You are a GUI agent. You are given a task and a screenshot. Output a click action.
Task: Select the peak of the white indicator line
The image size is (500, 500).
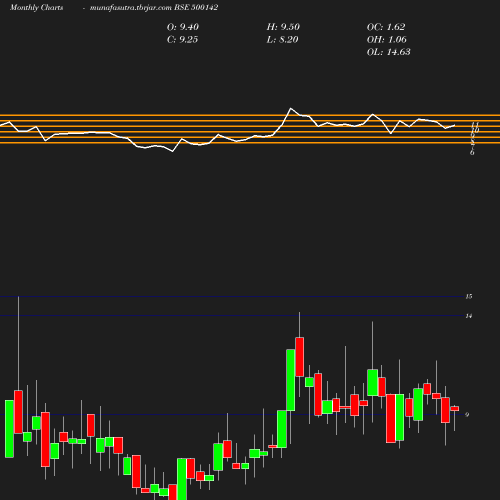point(291,108)
